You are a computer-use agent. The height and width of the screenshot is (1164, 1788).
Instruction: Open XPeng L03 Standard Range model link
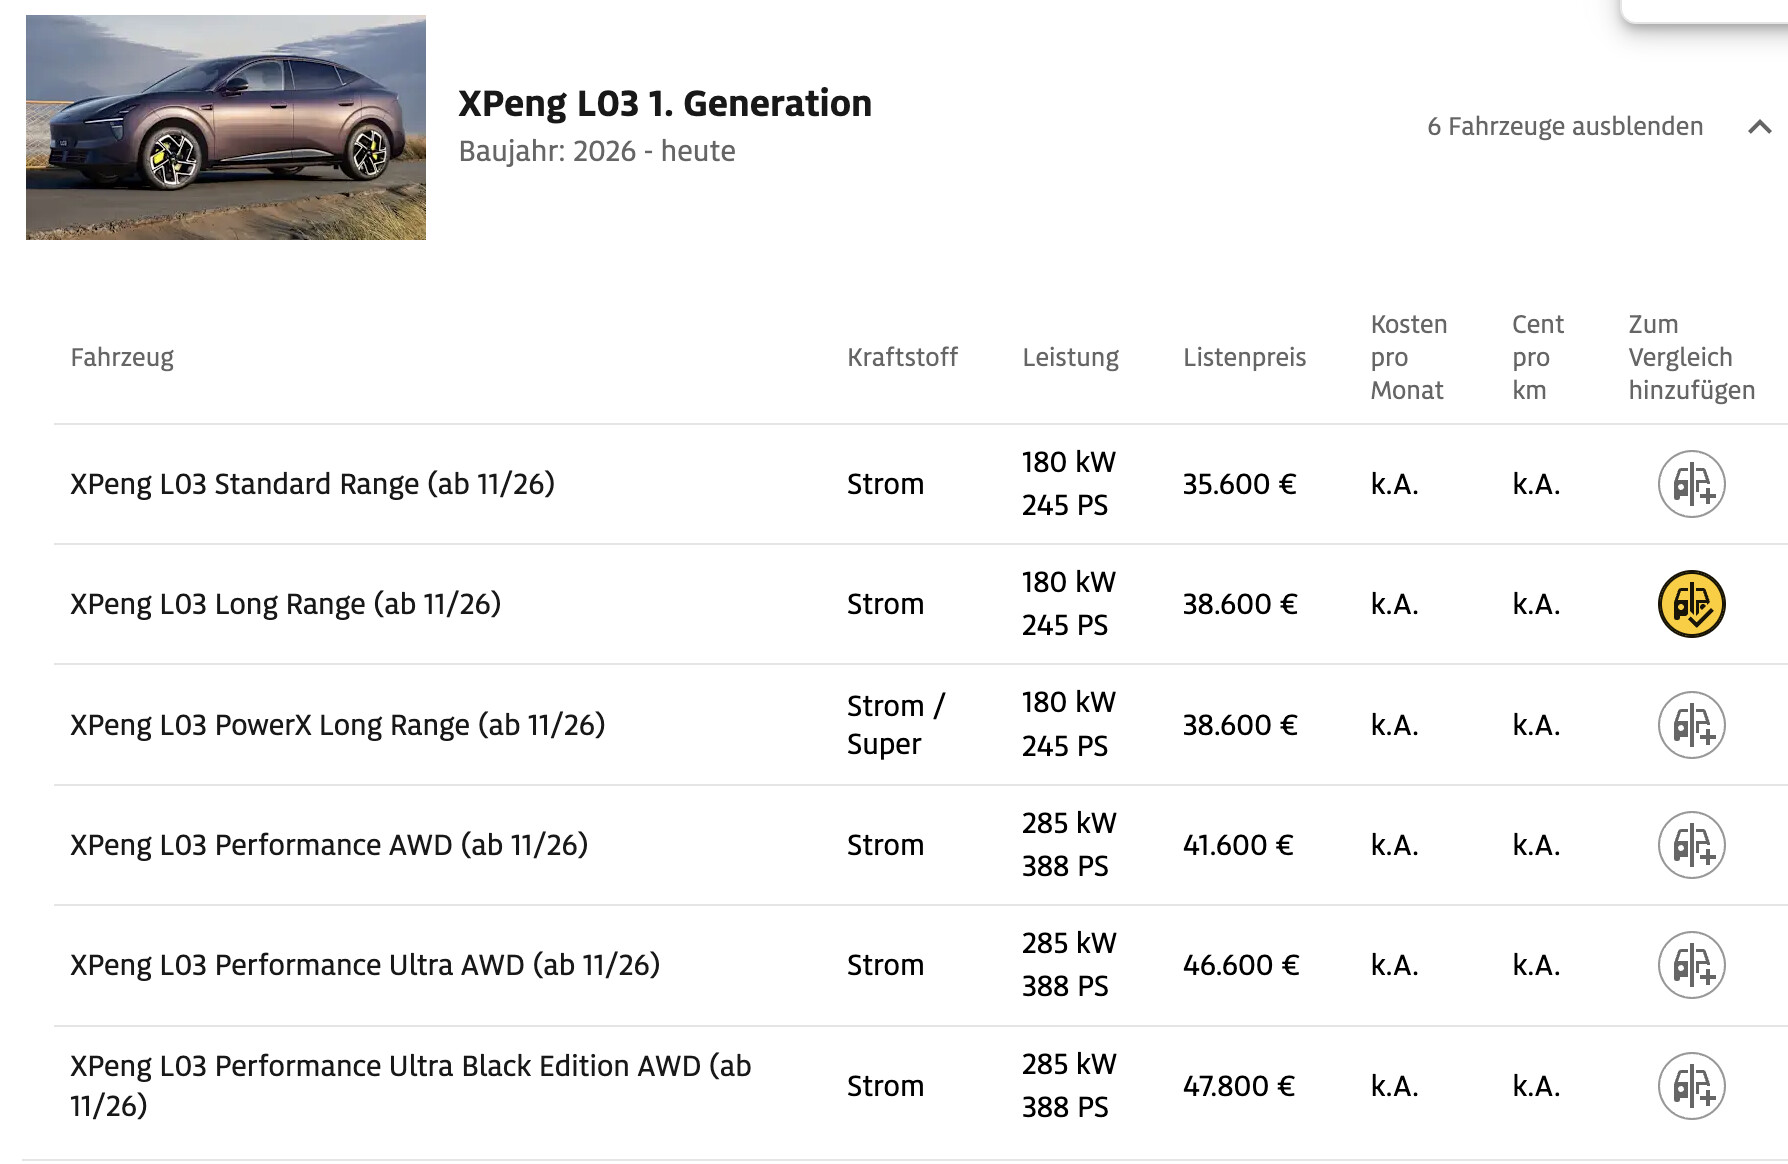tap(312, 484)
